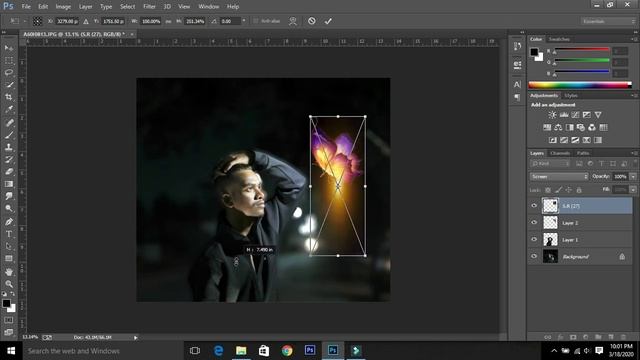The width and height of the screenshot is (640, 360).
Task: Add a Color Balance adjustment
Action: pyautogui.click(x=558, y=127)
